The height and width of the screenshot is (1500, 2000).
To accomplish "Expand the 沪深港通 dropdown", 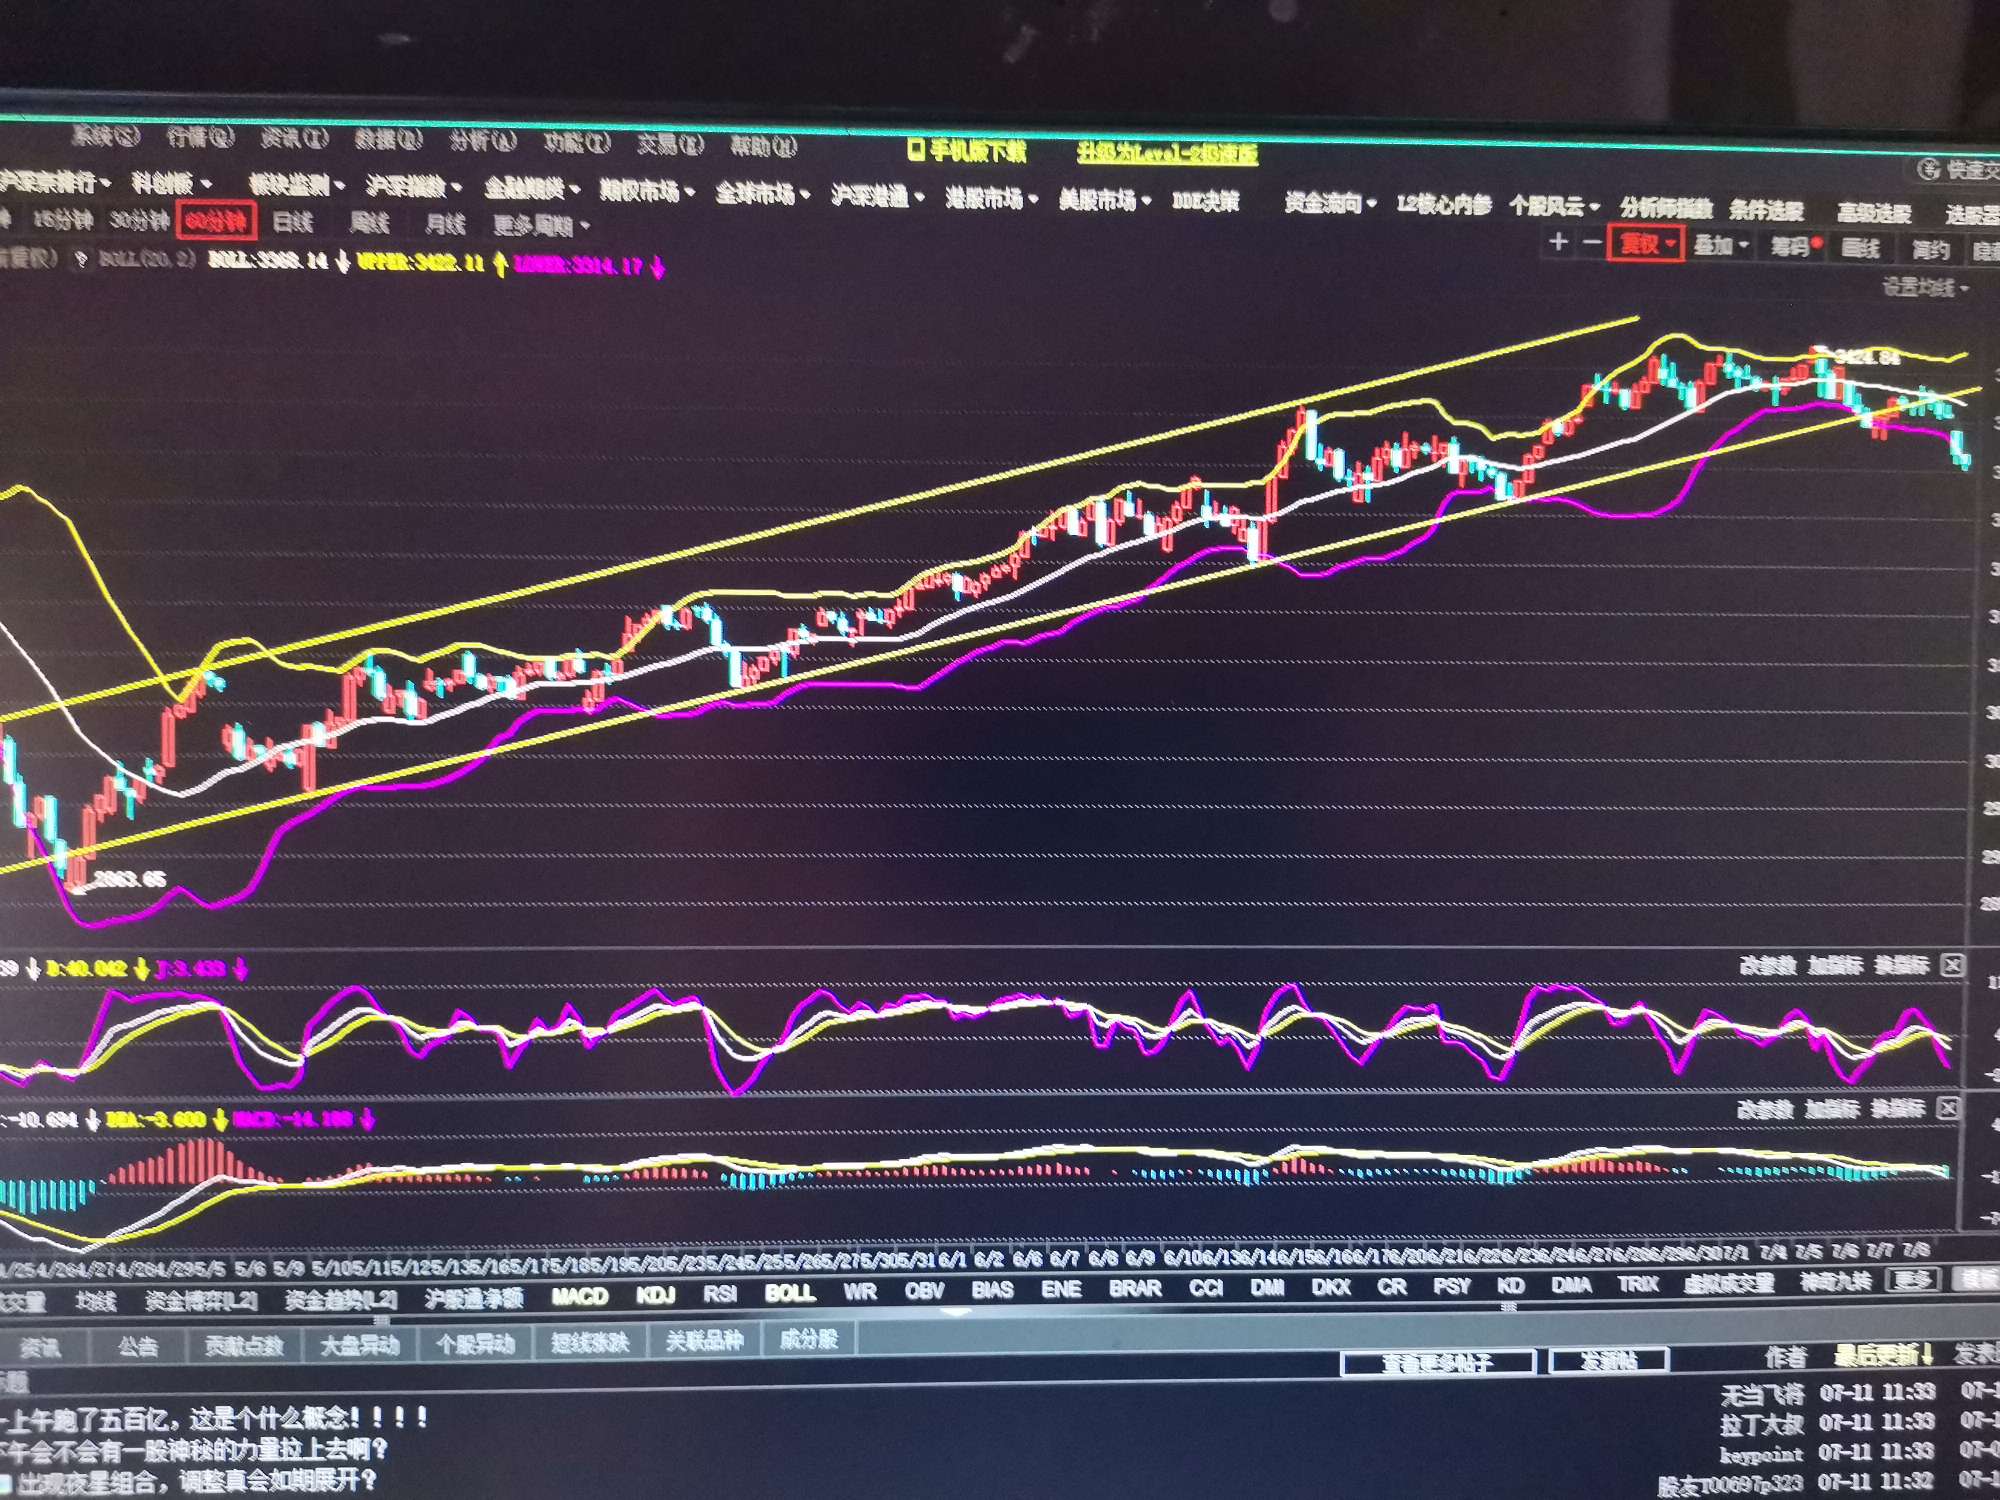I will point(878,196).
